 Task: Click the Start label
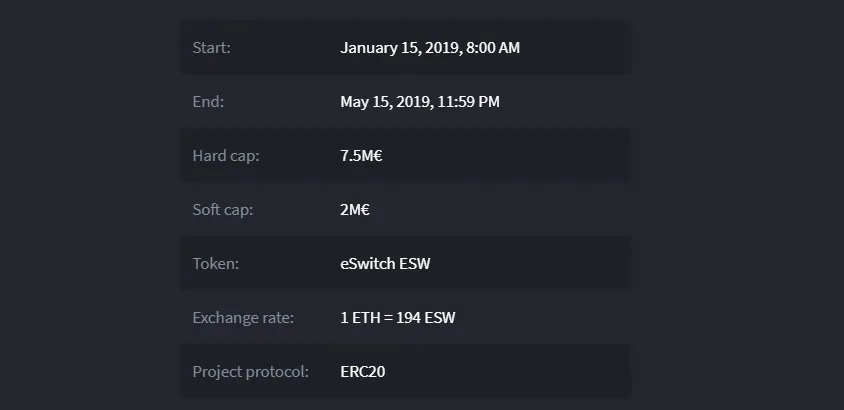pyautogui.click(x=211, y=47)
